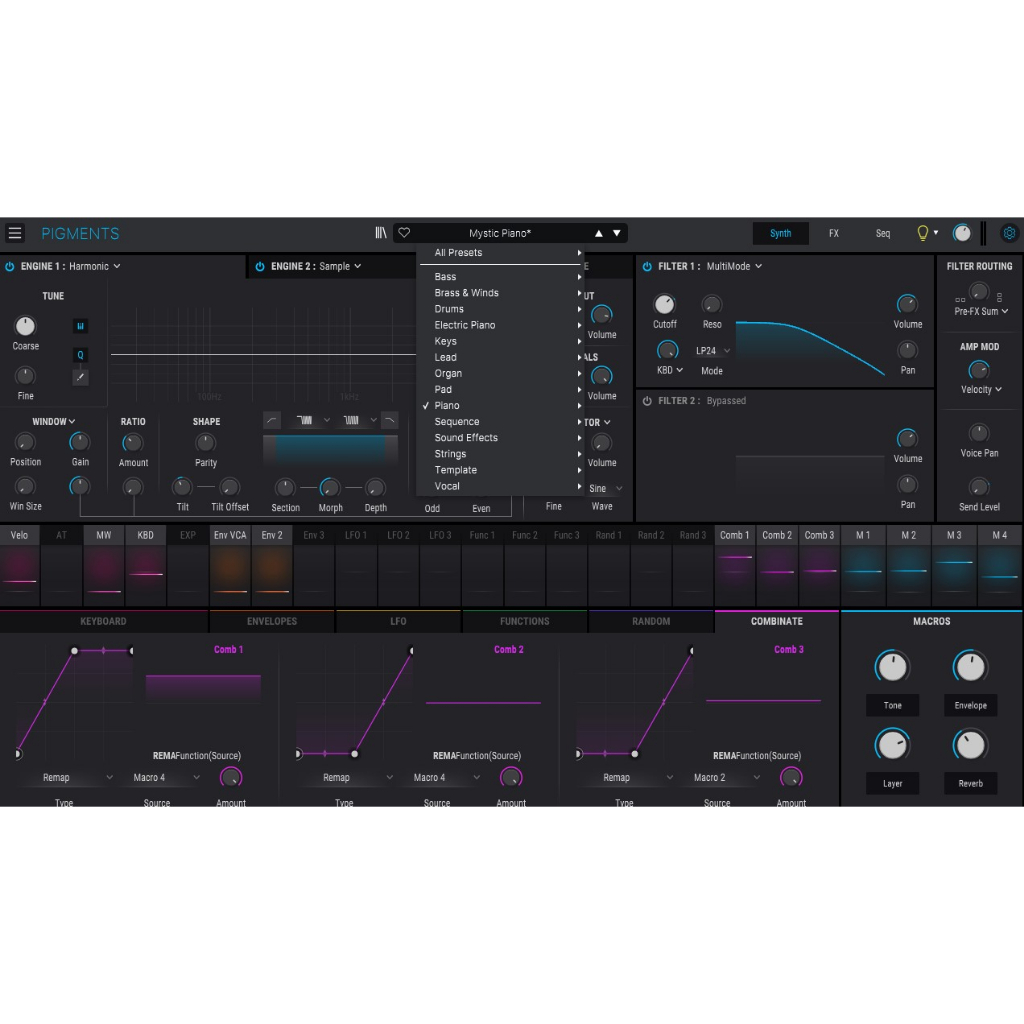This screenshot has width=1024, height=1024.
Task: Open the main Pigments hamburger menu
Action: click(x=15, y=232)
